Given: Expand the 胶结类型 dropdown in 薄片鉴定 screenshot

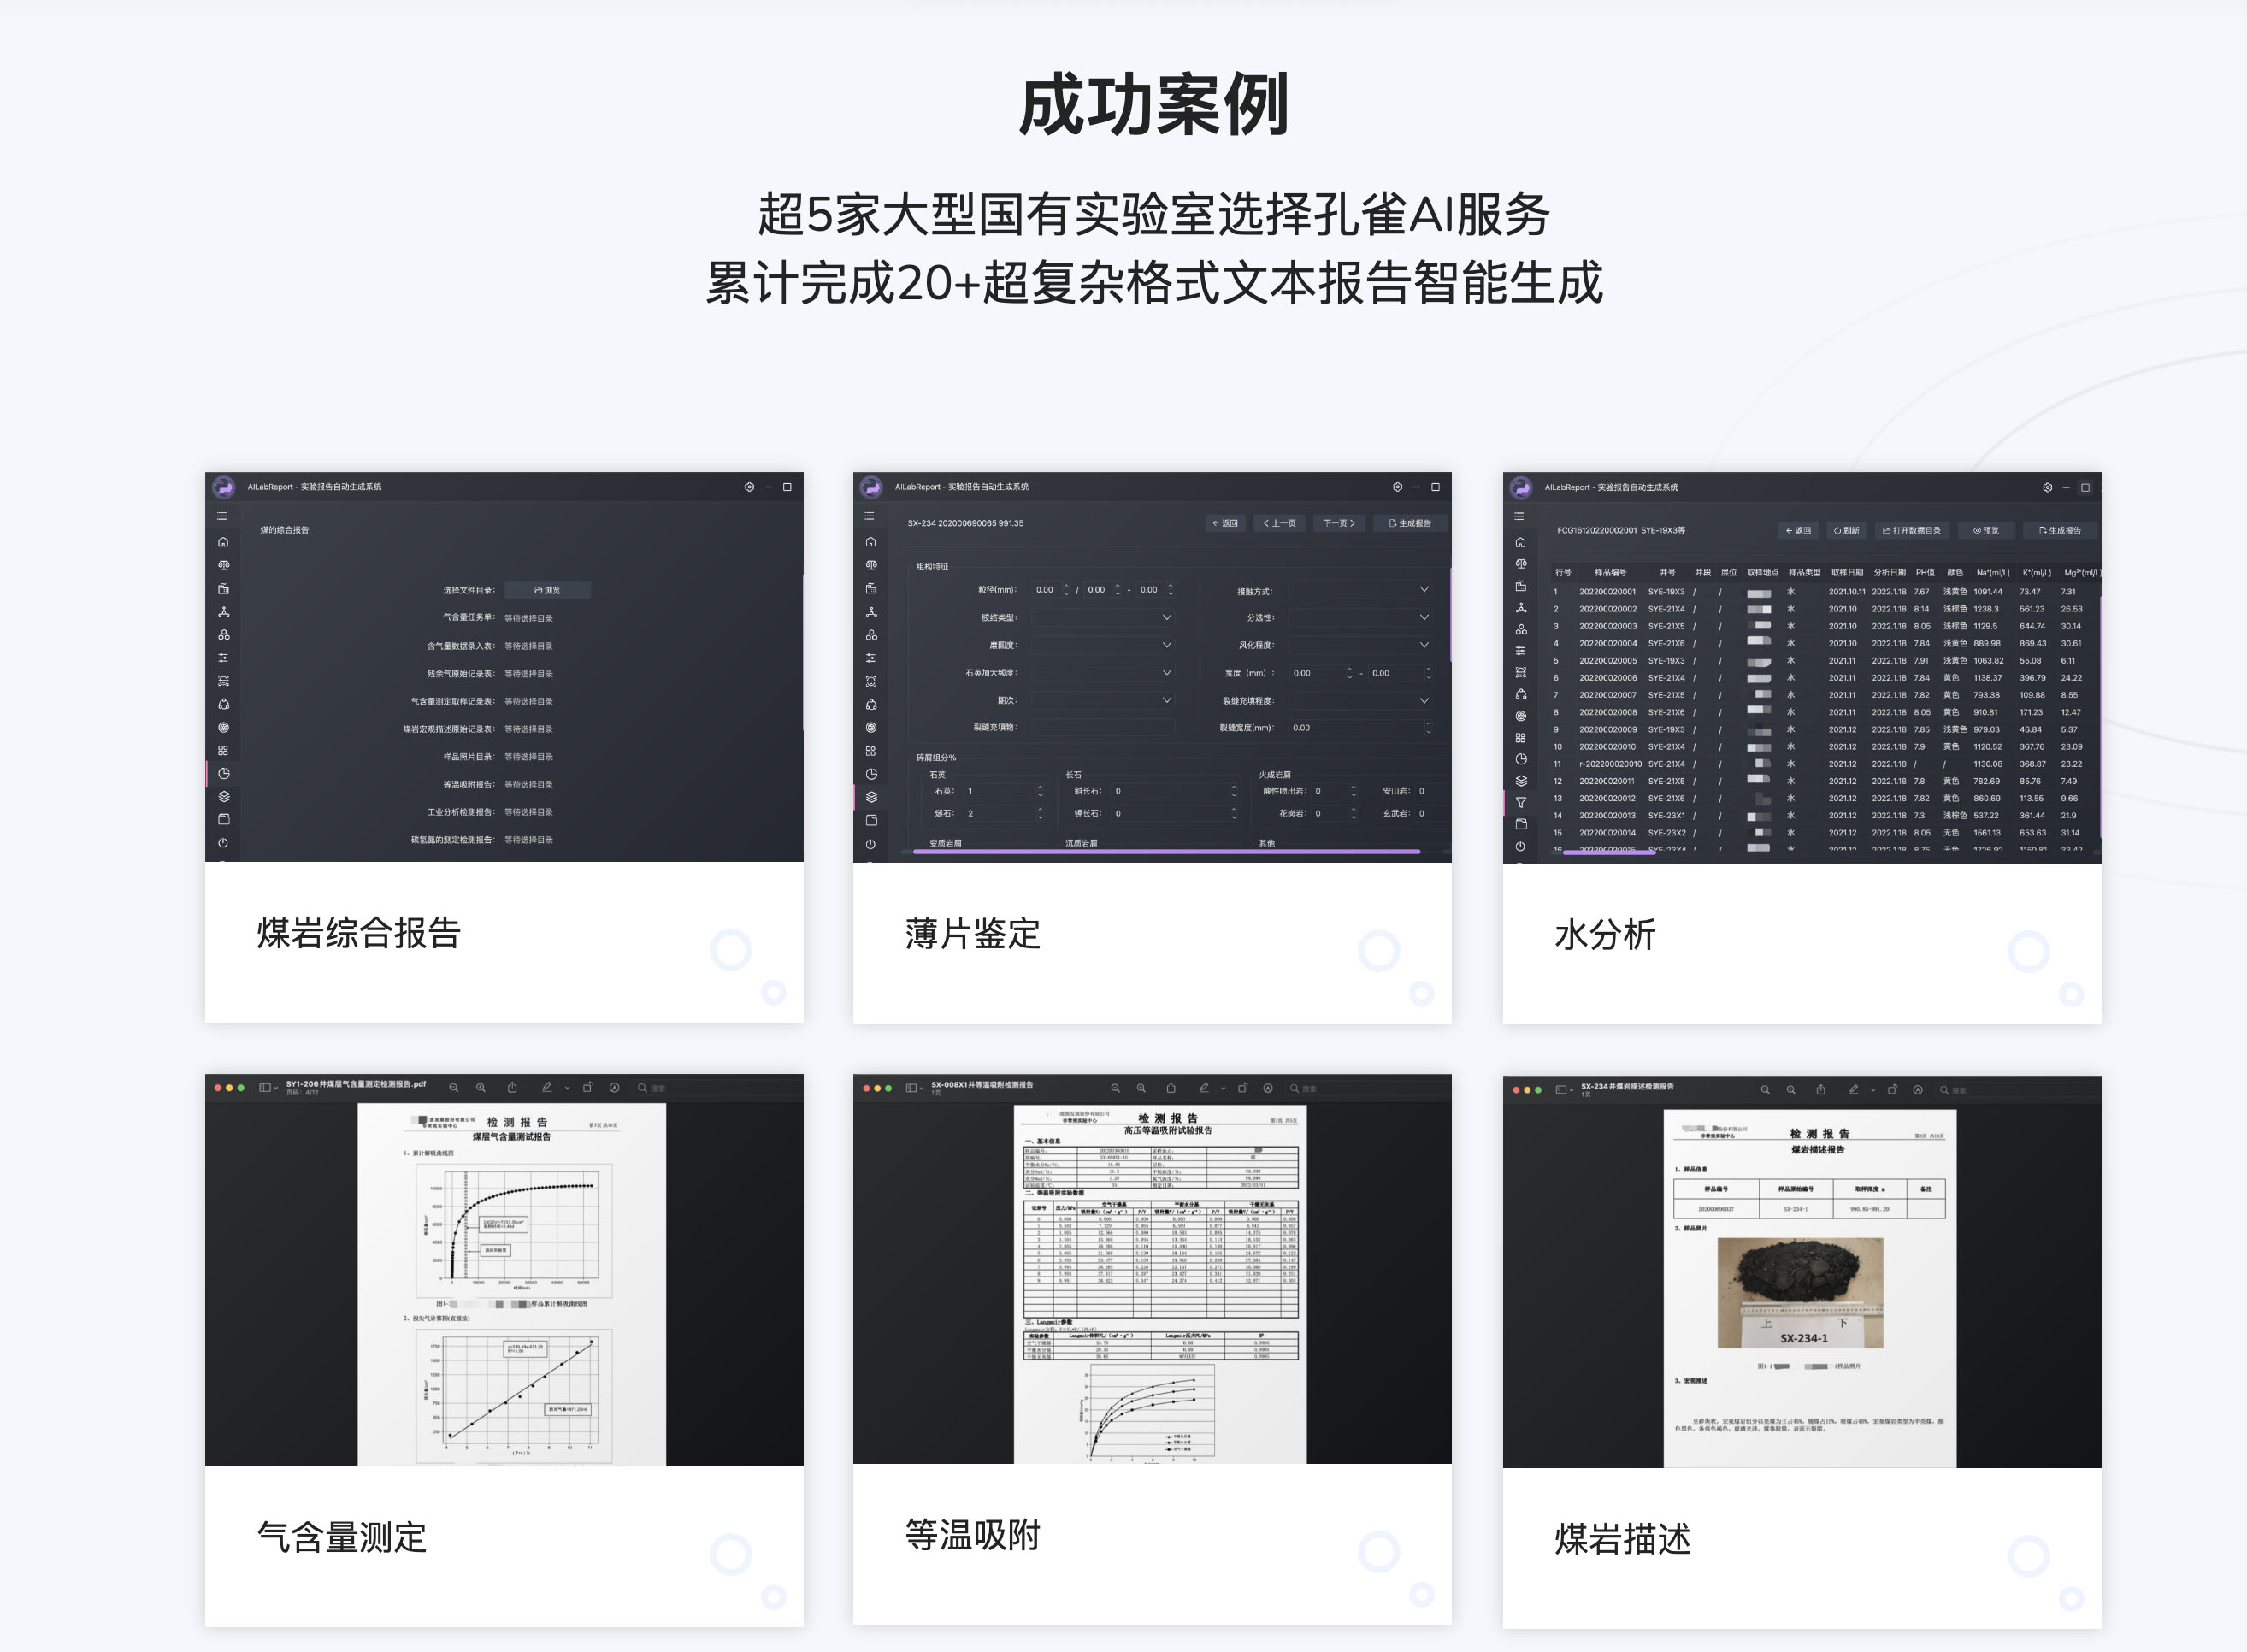Looking at the screenshot, I should [x=1102, y=617].
